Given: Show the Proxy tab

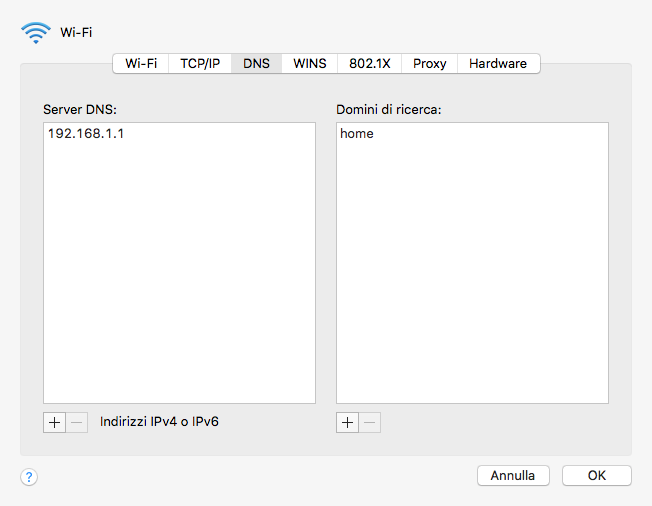Looking at the screenshot, I should pos(429,63).
